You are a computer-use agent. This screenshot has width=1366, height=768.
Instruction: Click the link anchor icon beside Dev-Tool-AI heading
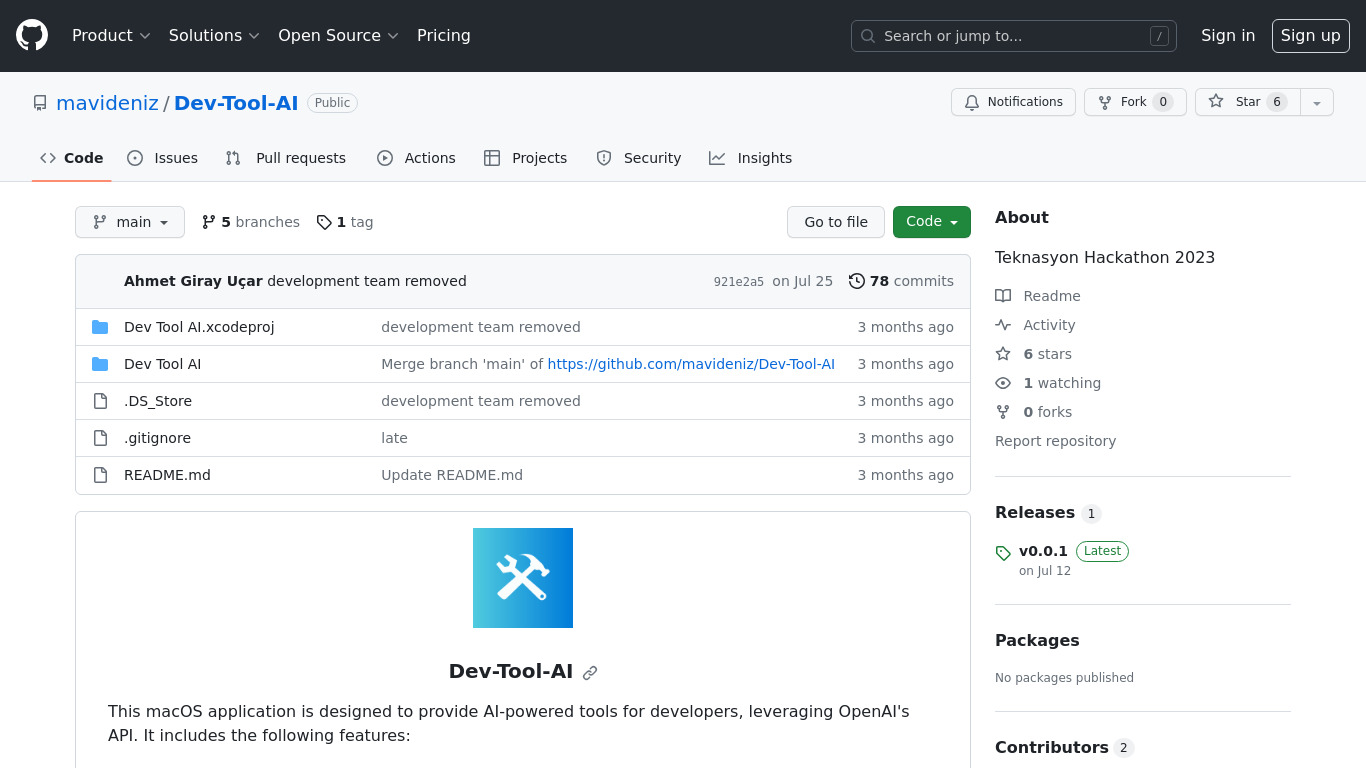click(590, 673)
